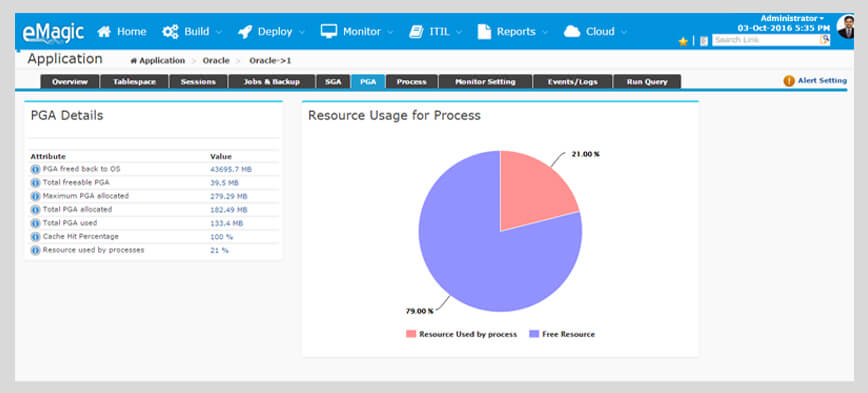Open the Home menu
The image size is (868, 393).
[x=132, y=32]
